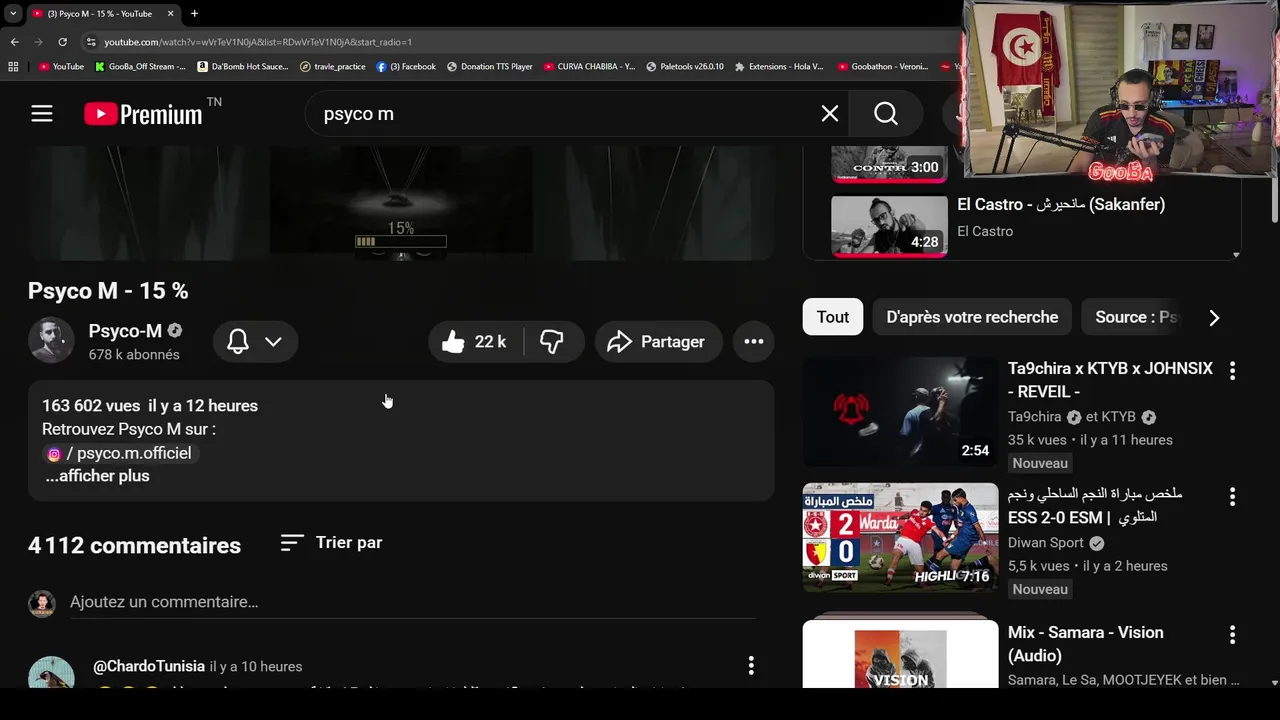Open options menu on ChardoTunisia comment
The width and height of the screenshot is (1280, 720).
pos(751,665)
